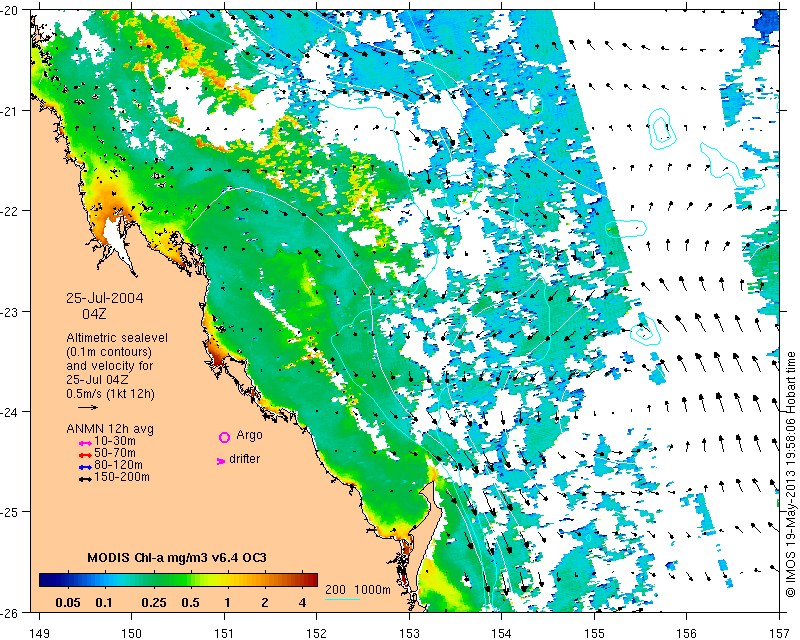Click the '150-200m' depth label
The image size is (800, 640).
(122, 477)
